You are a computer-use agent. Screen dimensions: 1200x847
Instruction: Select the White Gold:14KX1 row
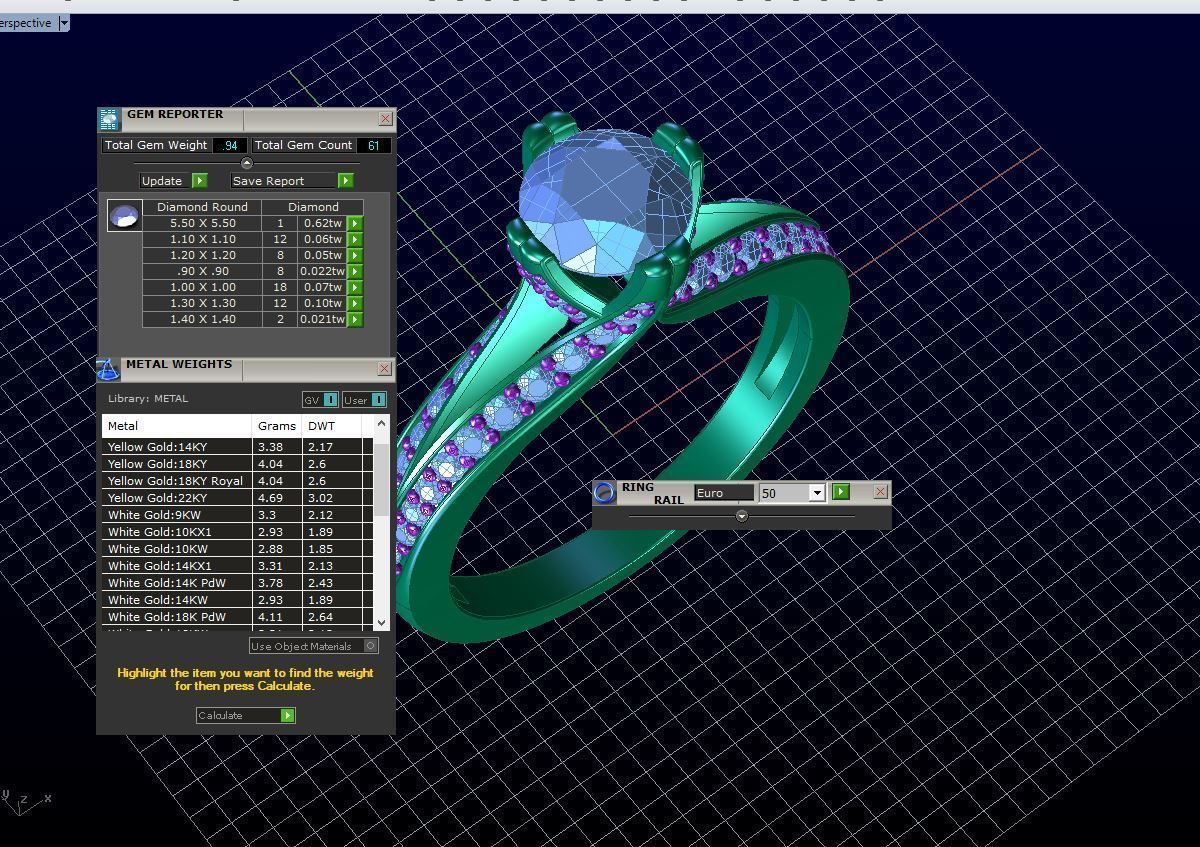point(238,566)
